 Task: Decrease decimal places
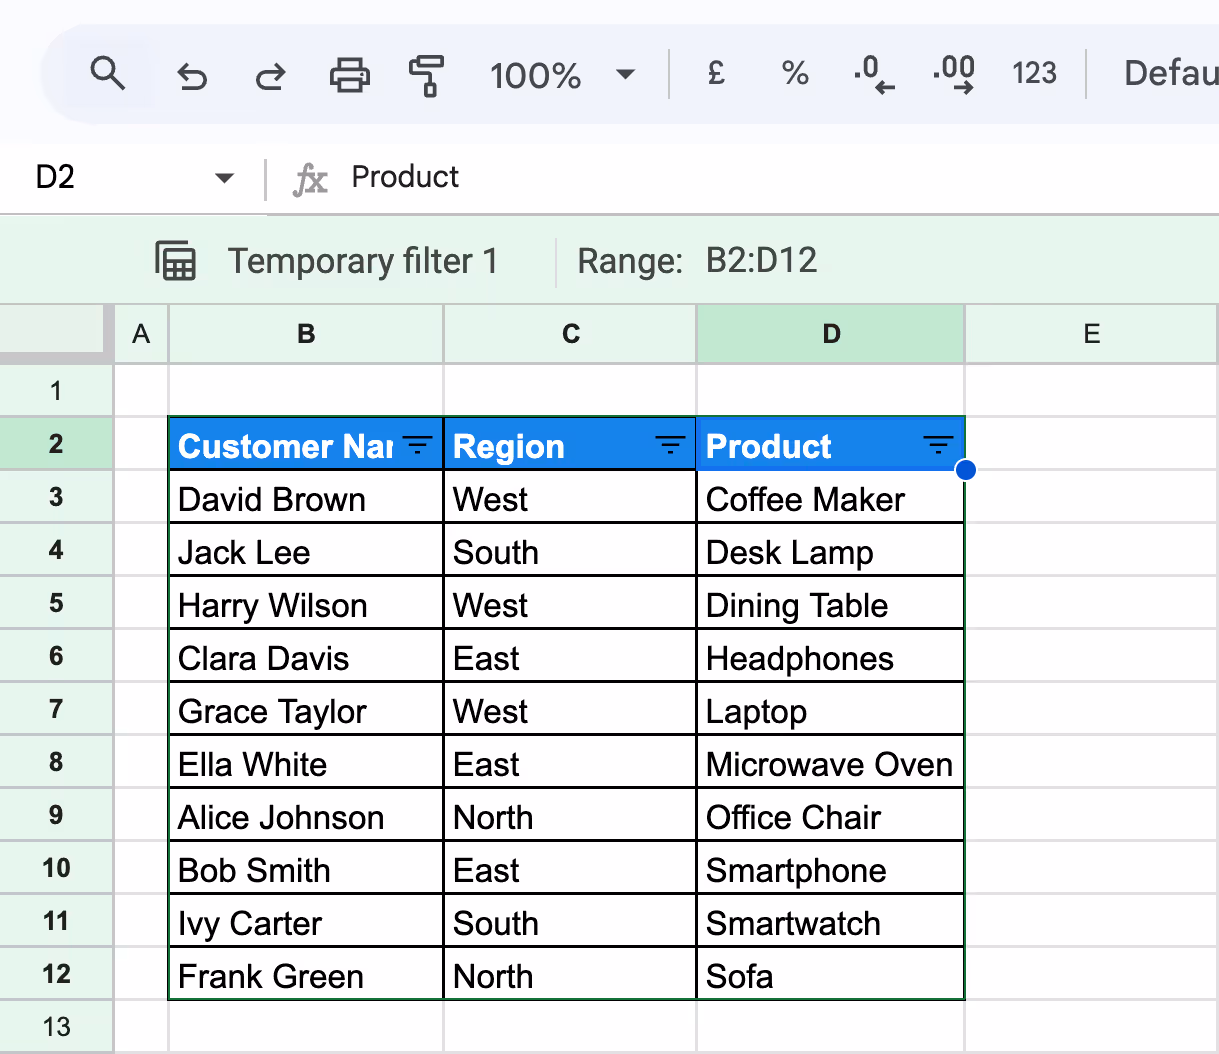tap(873, 73)
